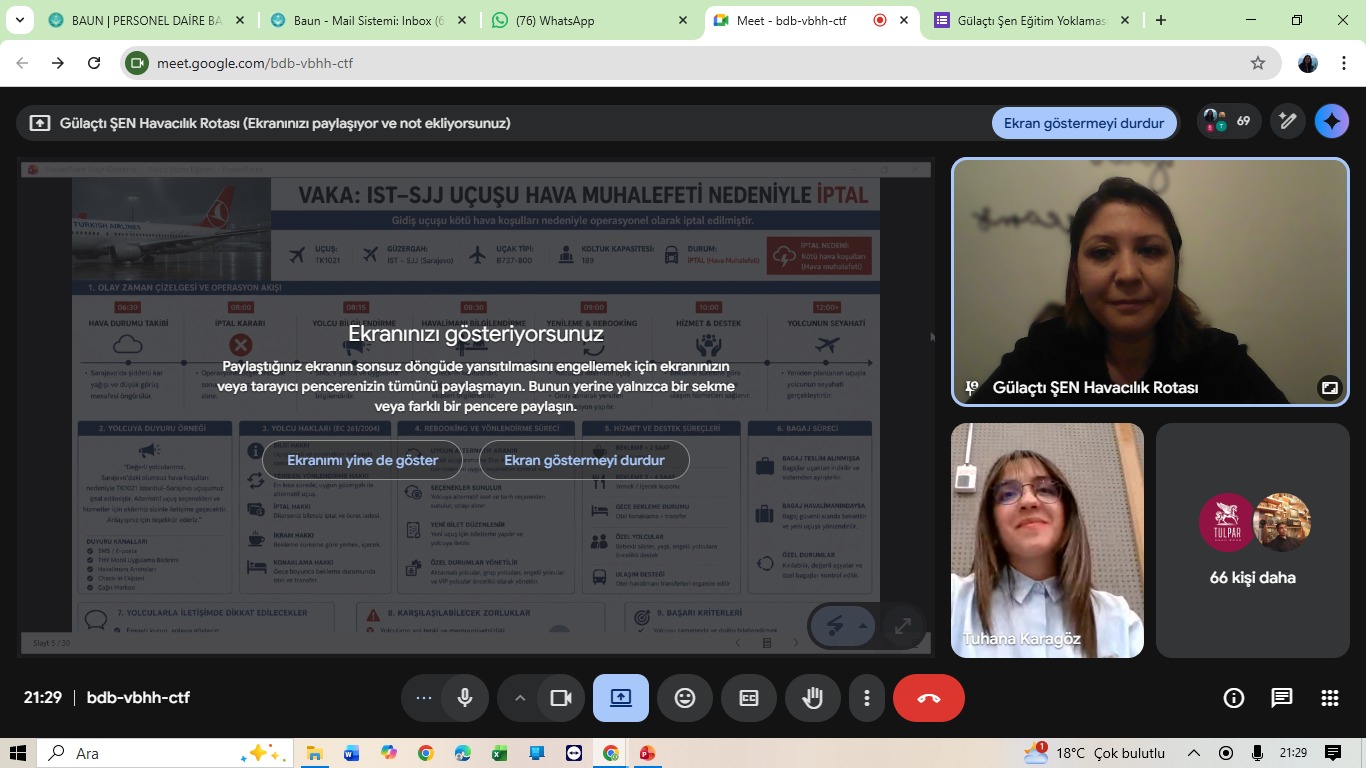Open '66 kişi daha' participants tile
The height and width of the screenshot is (768, 1366).
1252,540
